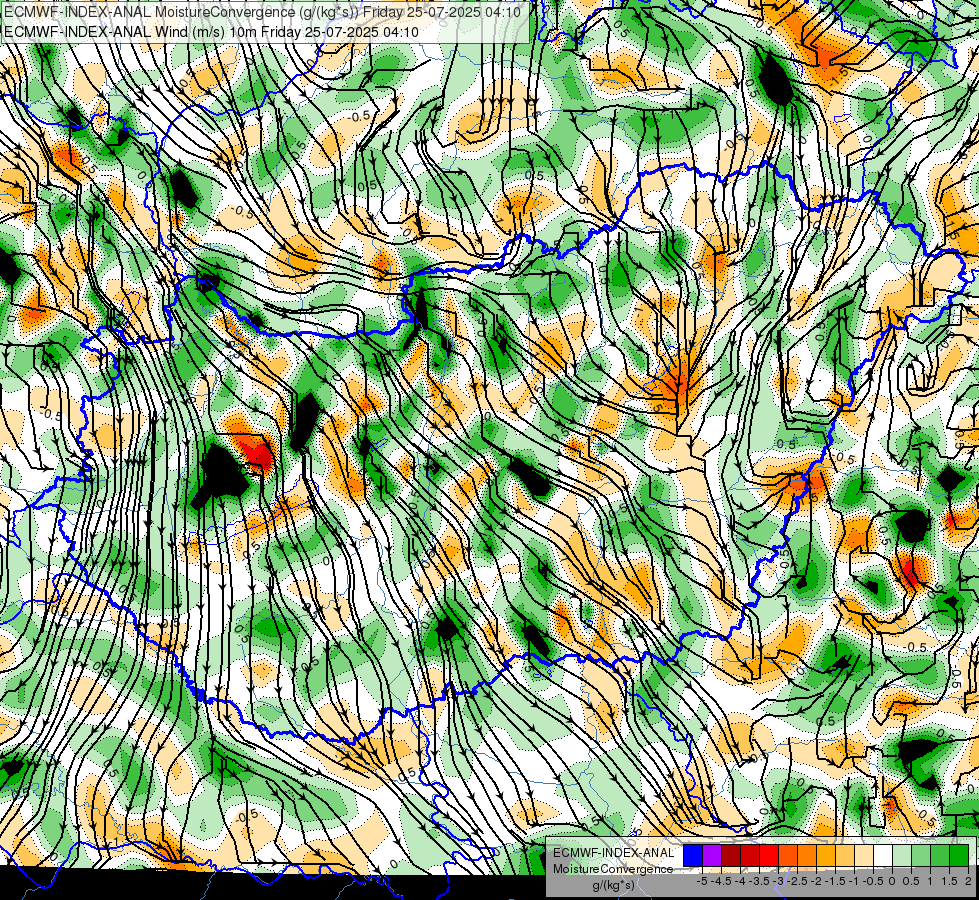Select the bright red swatch (-3.5 to -3)
The image size is (979, 900).
click(769, 856)
